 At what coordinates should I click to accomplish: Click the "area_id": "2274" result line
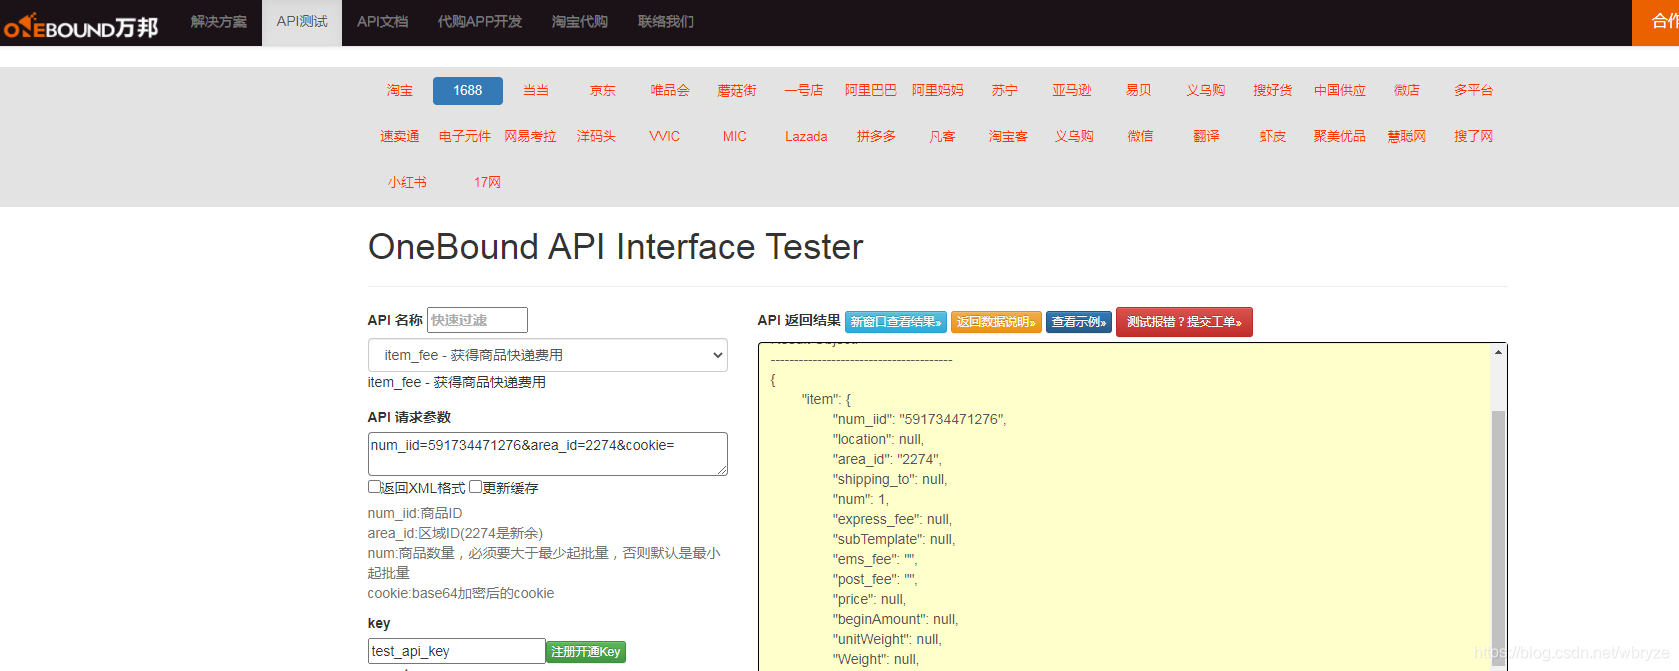(887, 459)
